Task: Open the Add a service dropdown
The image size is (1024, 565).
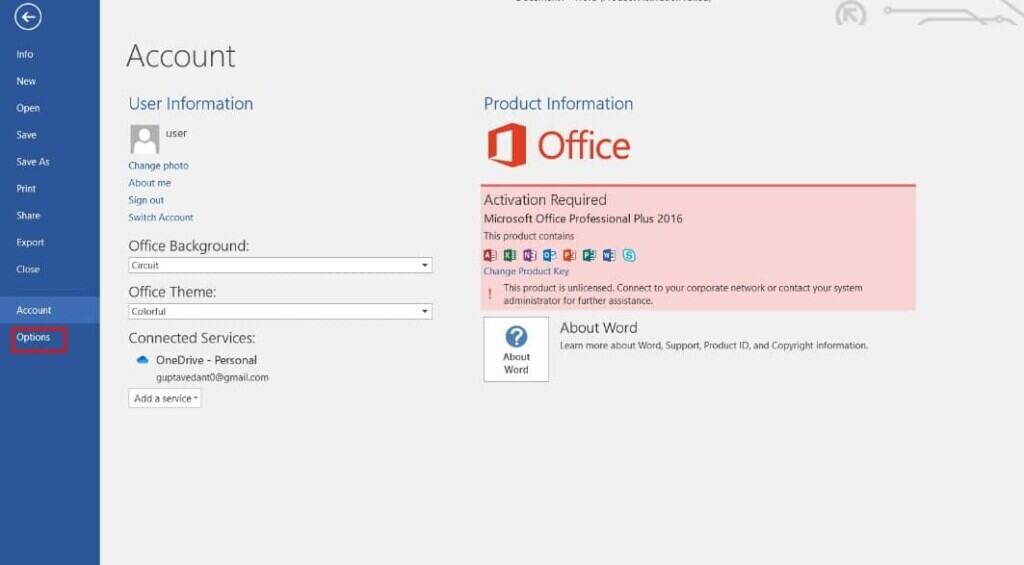Action: (165, 398)
